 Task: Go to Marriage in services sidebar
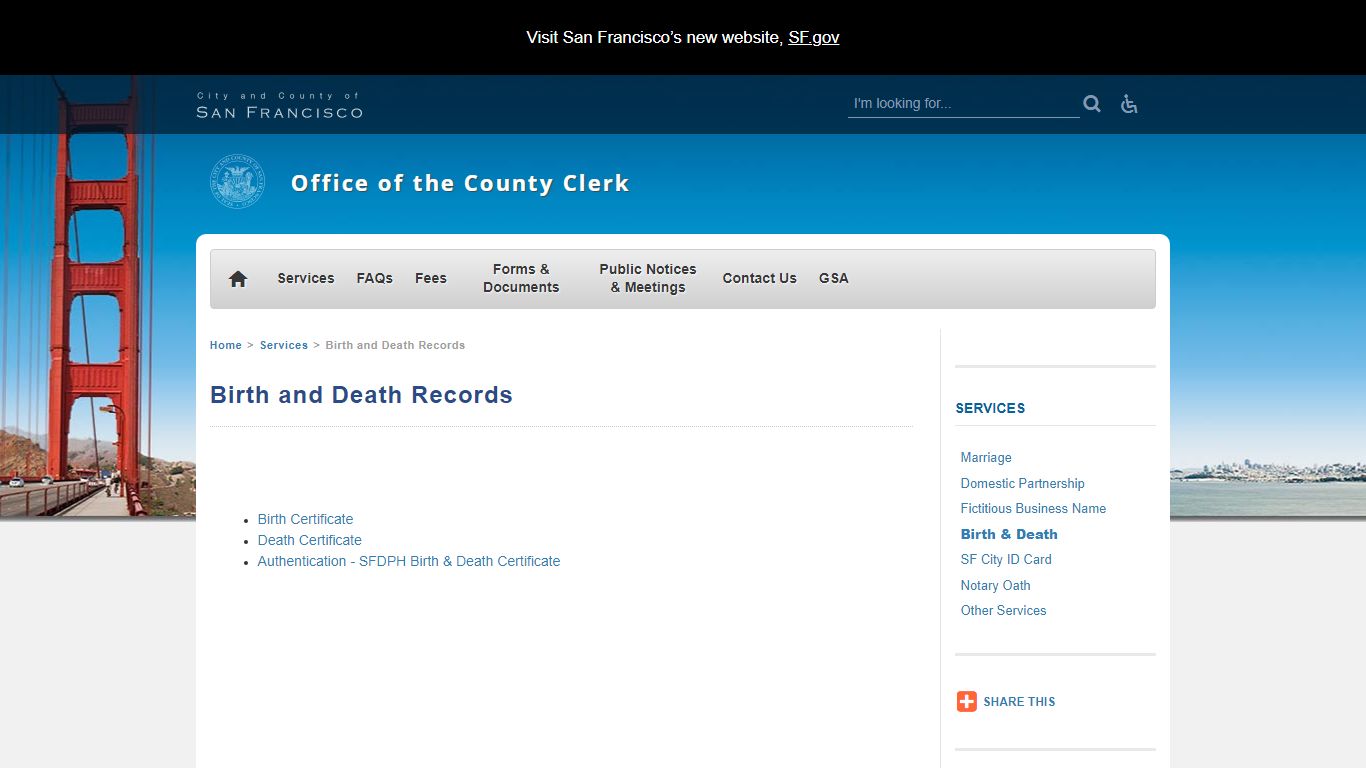click(986, 457)
